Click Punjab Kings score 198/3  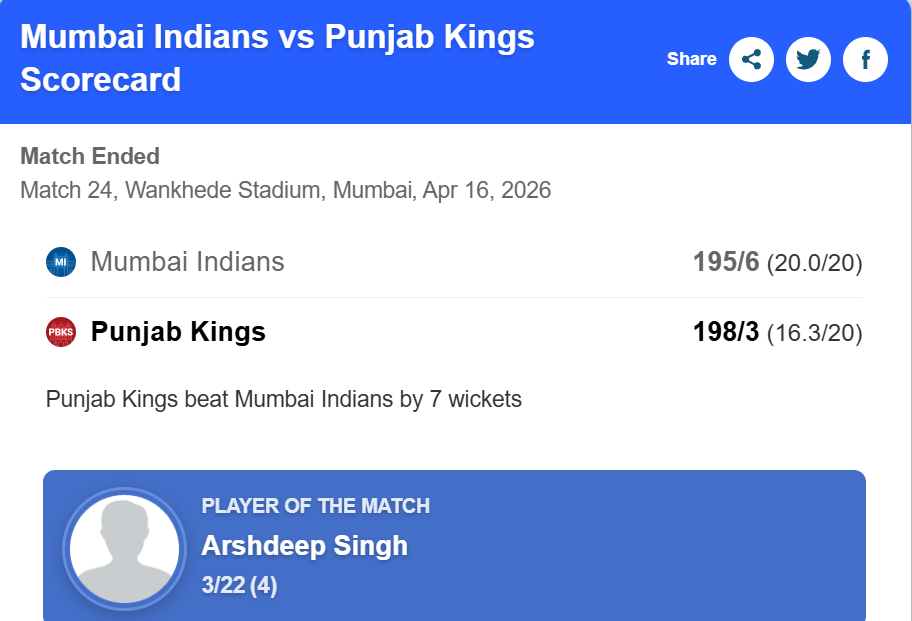point(726,332)
